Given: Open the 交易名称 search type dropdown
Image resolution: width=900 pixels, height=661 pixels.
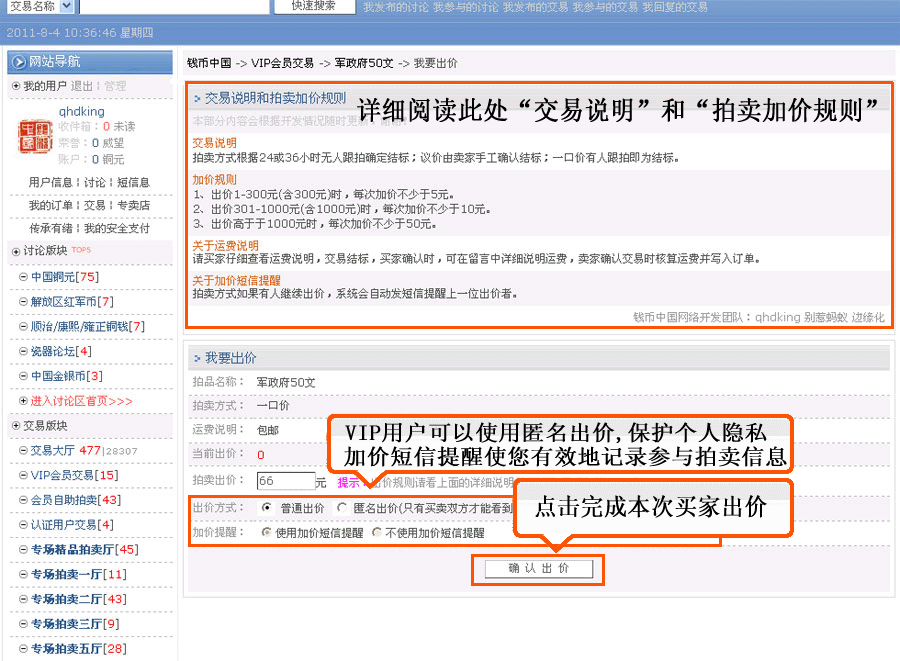Looking at the screenshot, I should click(66, 6).
